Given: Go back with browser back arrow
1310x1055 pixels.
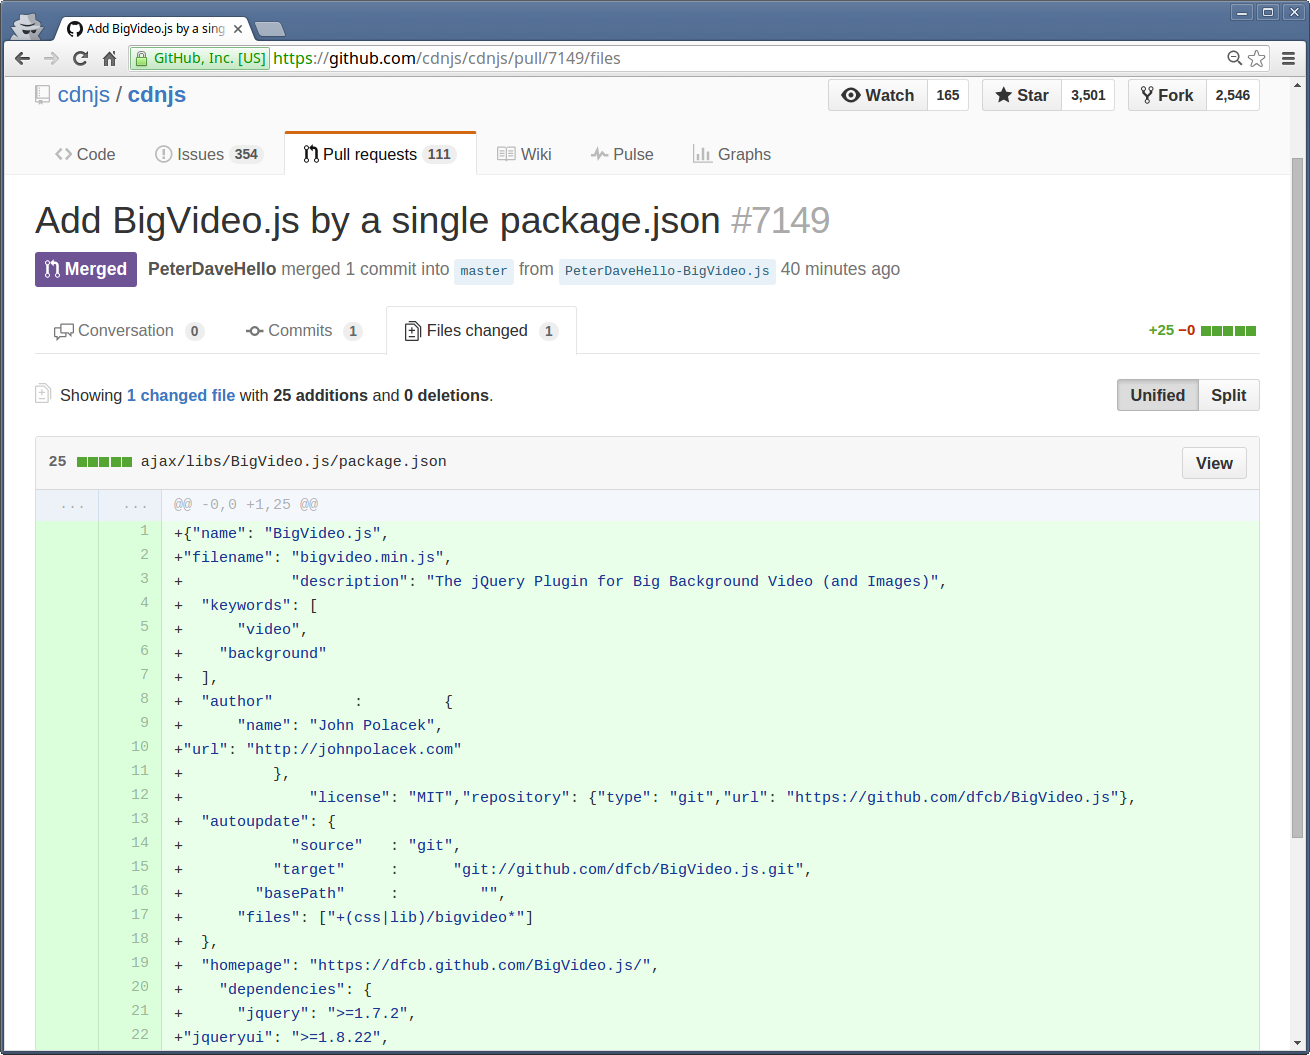Looking at the screenshot, I should coord(22,58).
